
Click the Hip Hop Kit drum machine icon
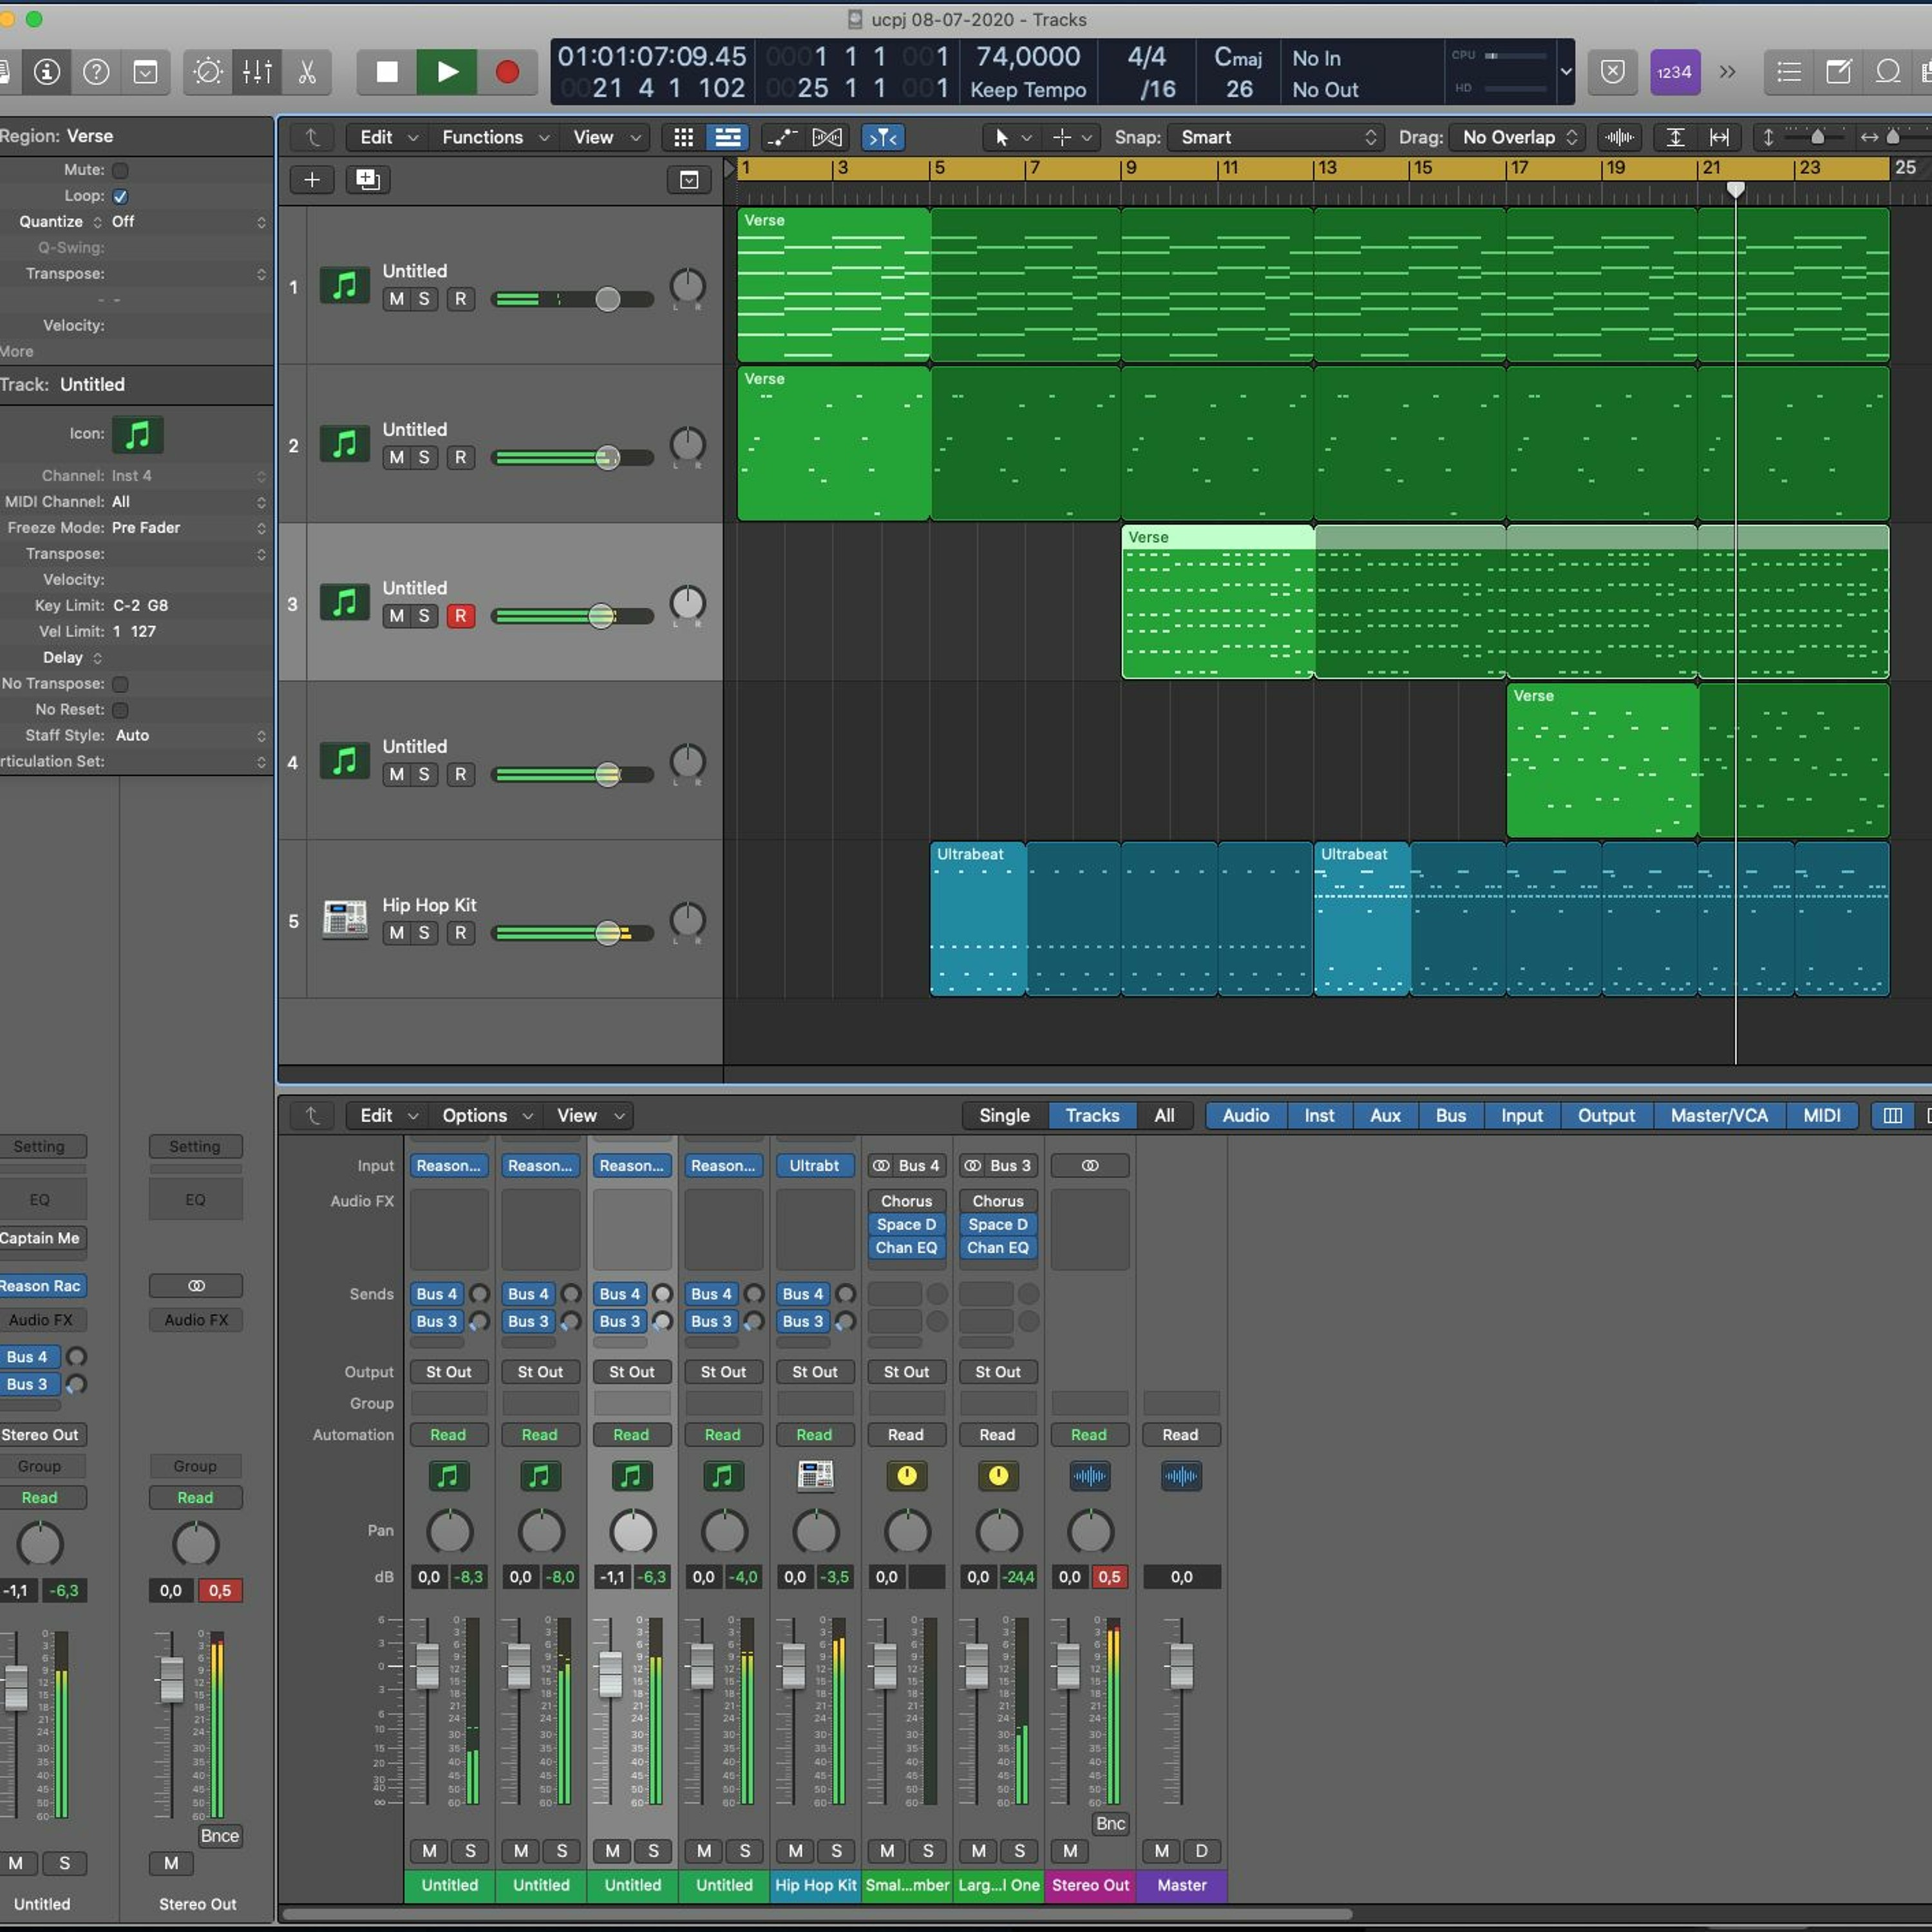tap(344, 918)
